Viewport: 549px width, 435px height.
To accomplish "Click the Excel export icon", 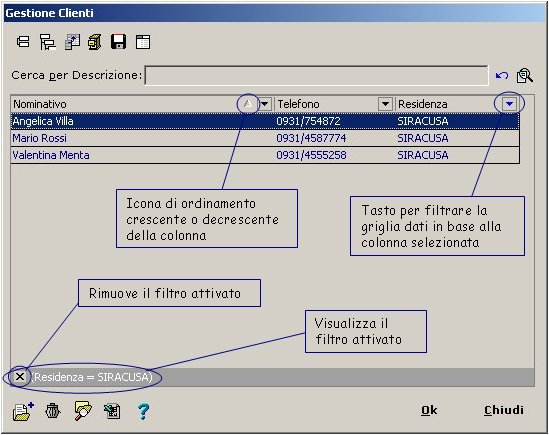I will (x=112, y=411).
